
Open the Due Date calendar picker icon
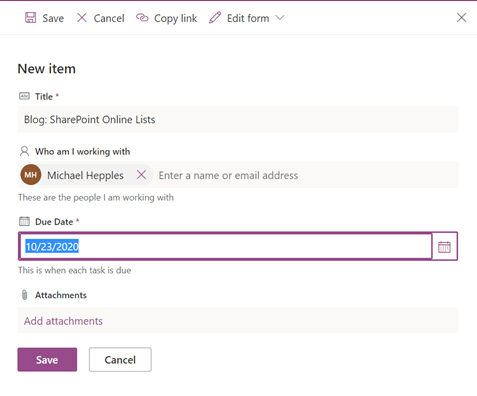(444, 247)
